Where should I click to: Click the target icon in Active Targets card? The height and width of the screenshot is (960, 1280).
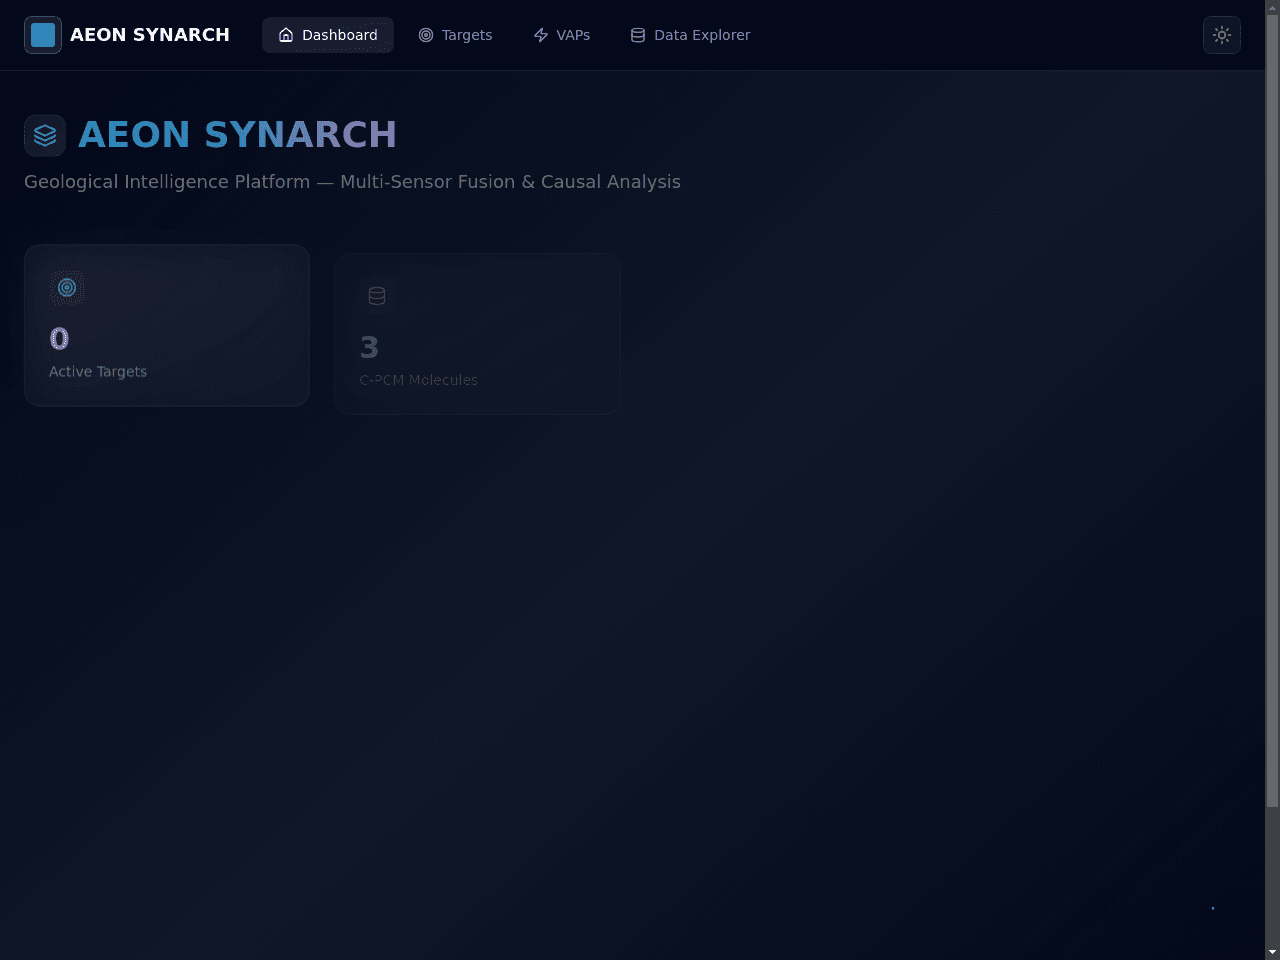coord(67,288)
